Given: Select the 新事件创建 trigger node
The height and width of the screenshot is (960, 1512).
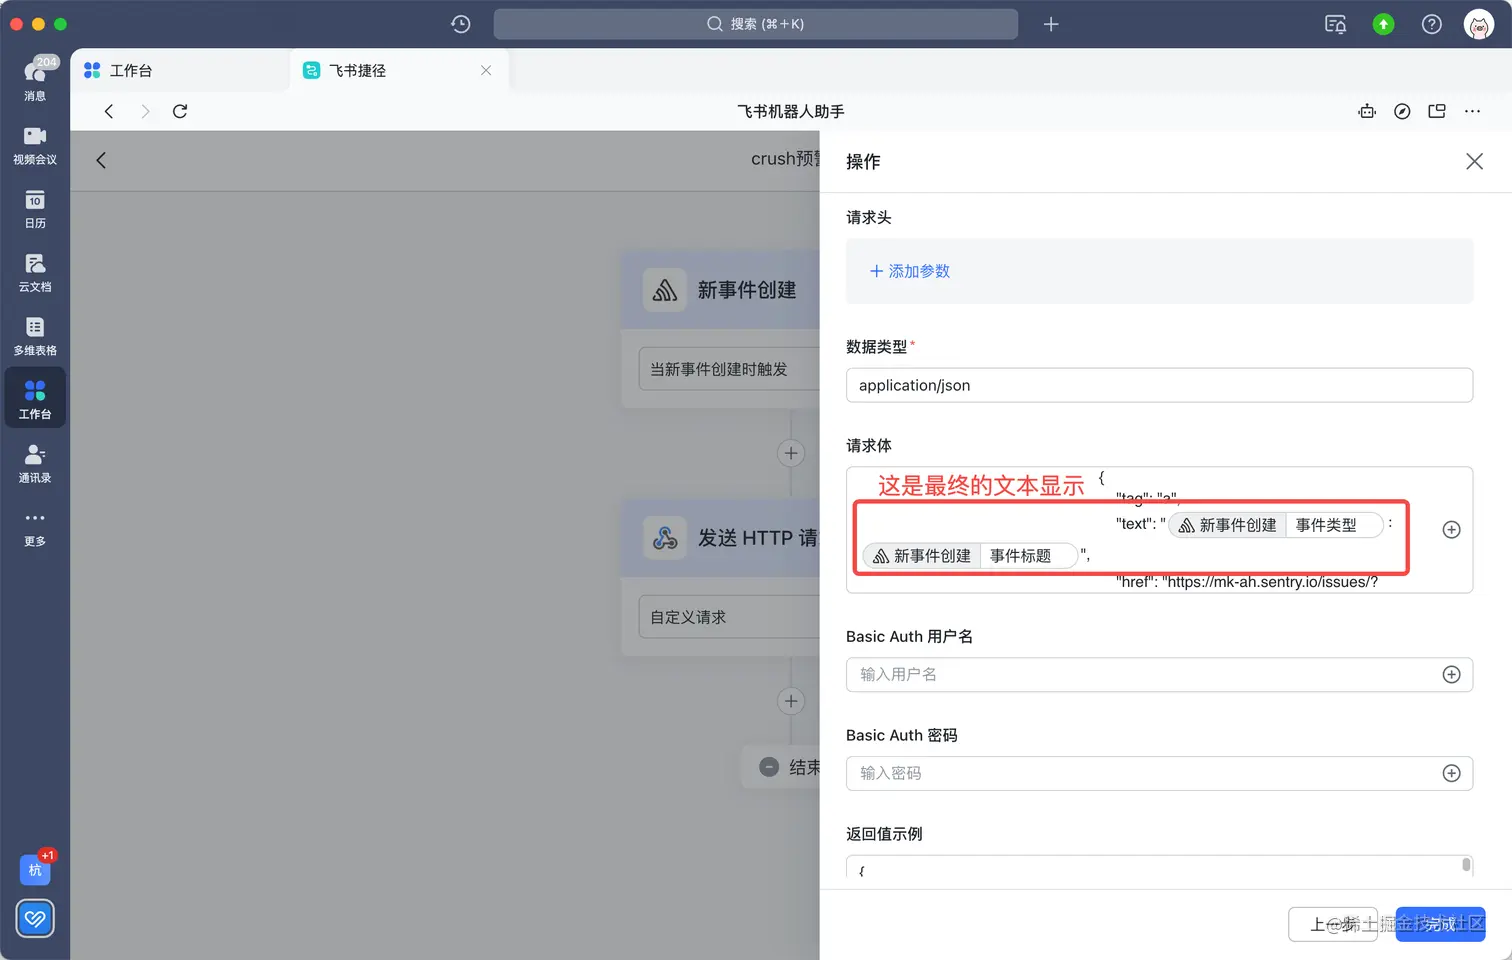Looking at the screenshot, I should (x=721, y=290).
